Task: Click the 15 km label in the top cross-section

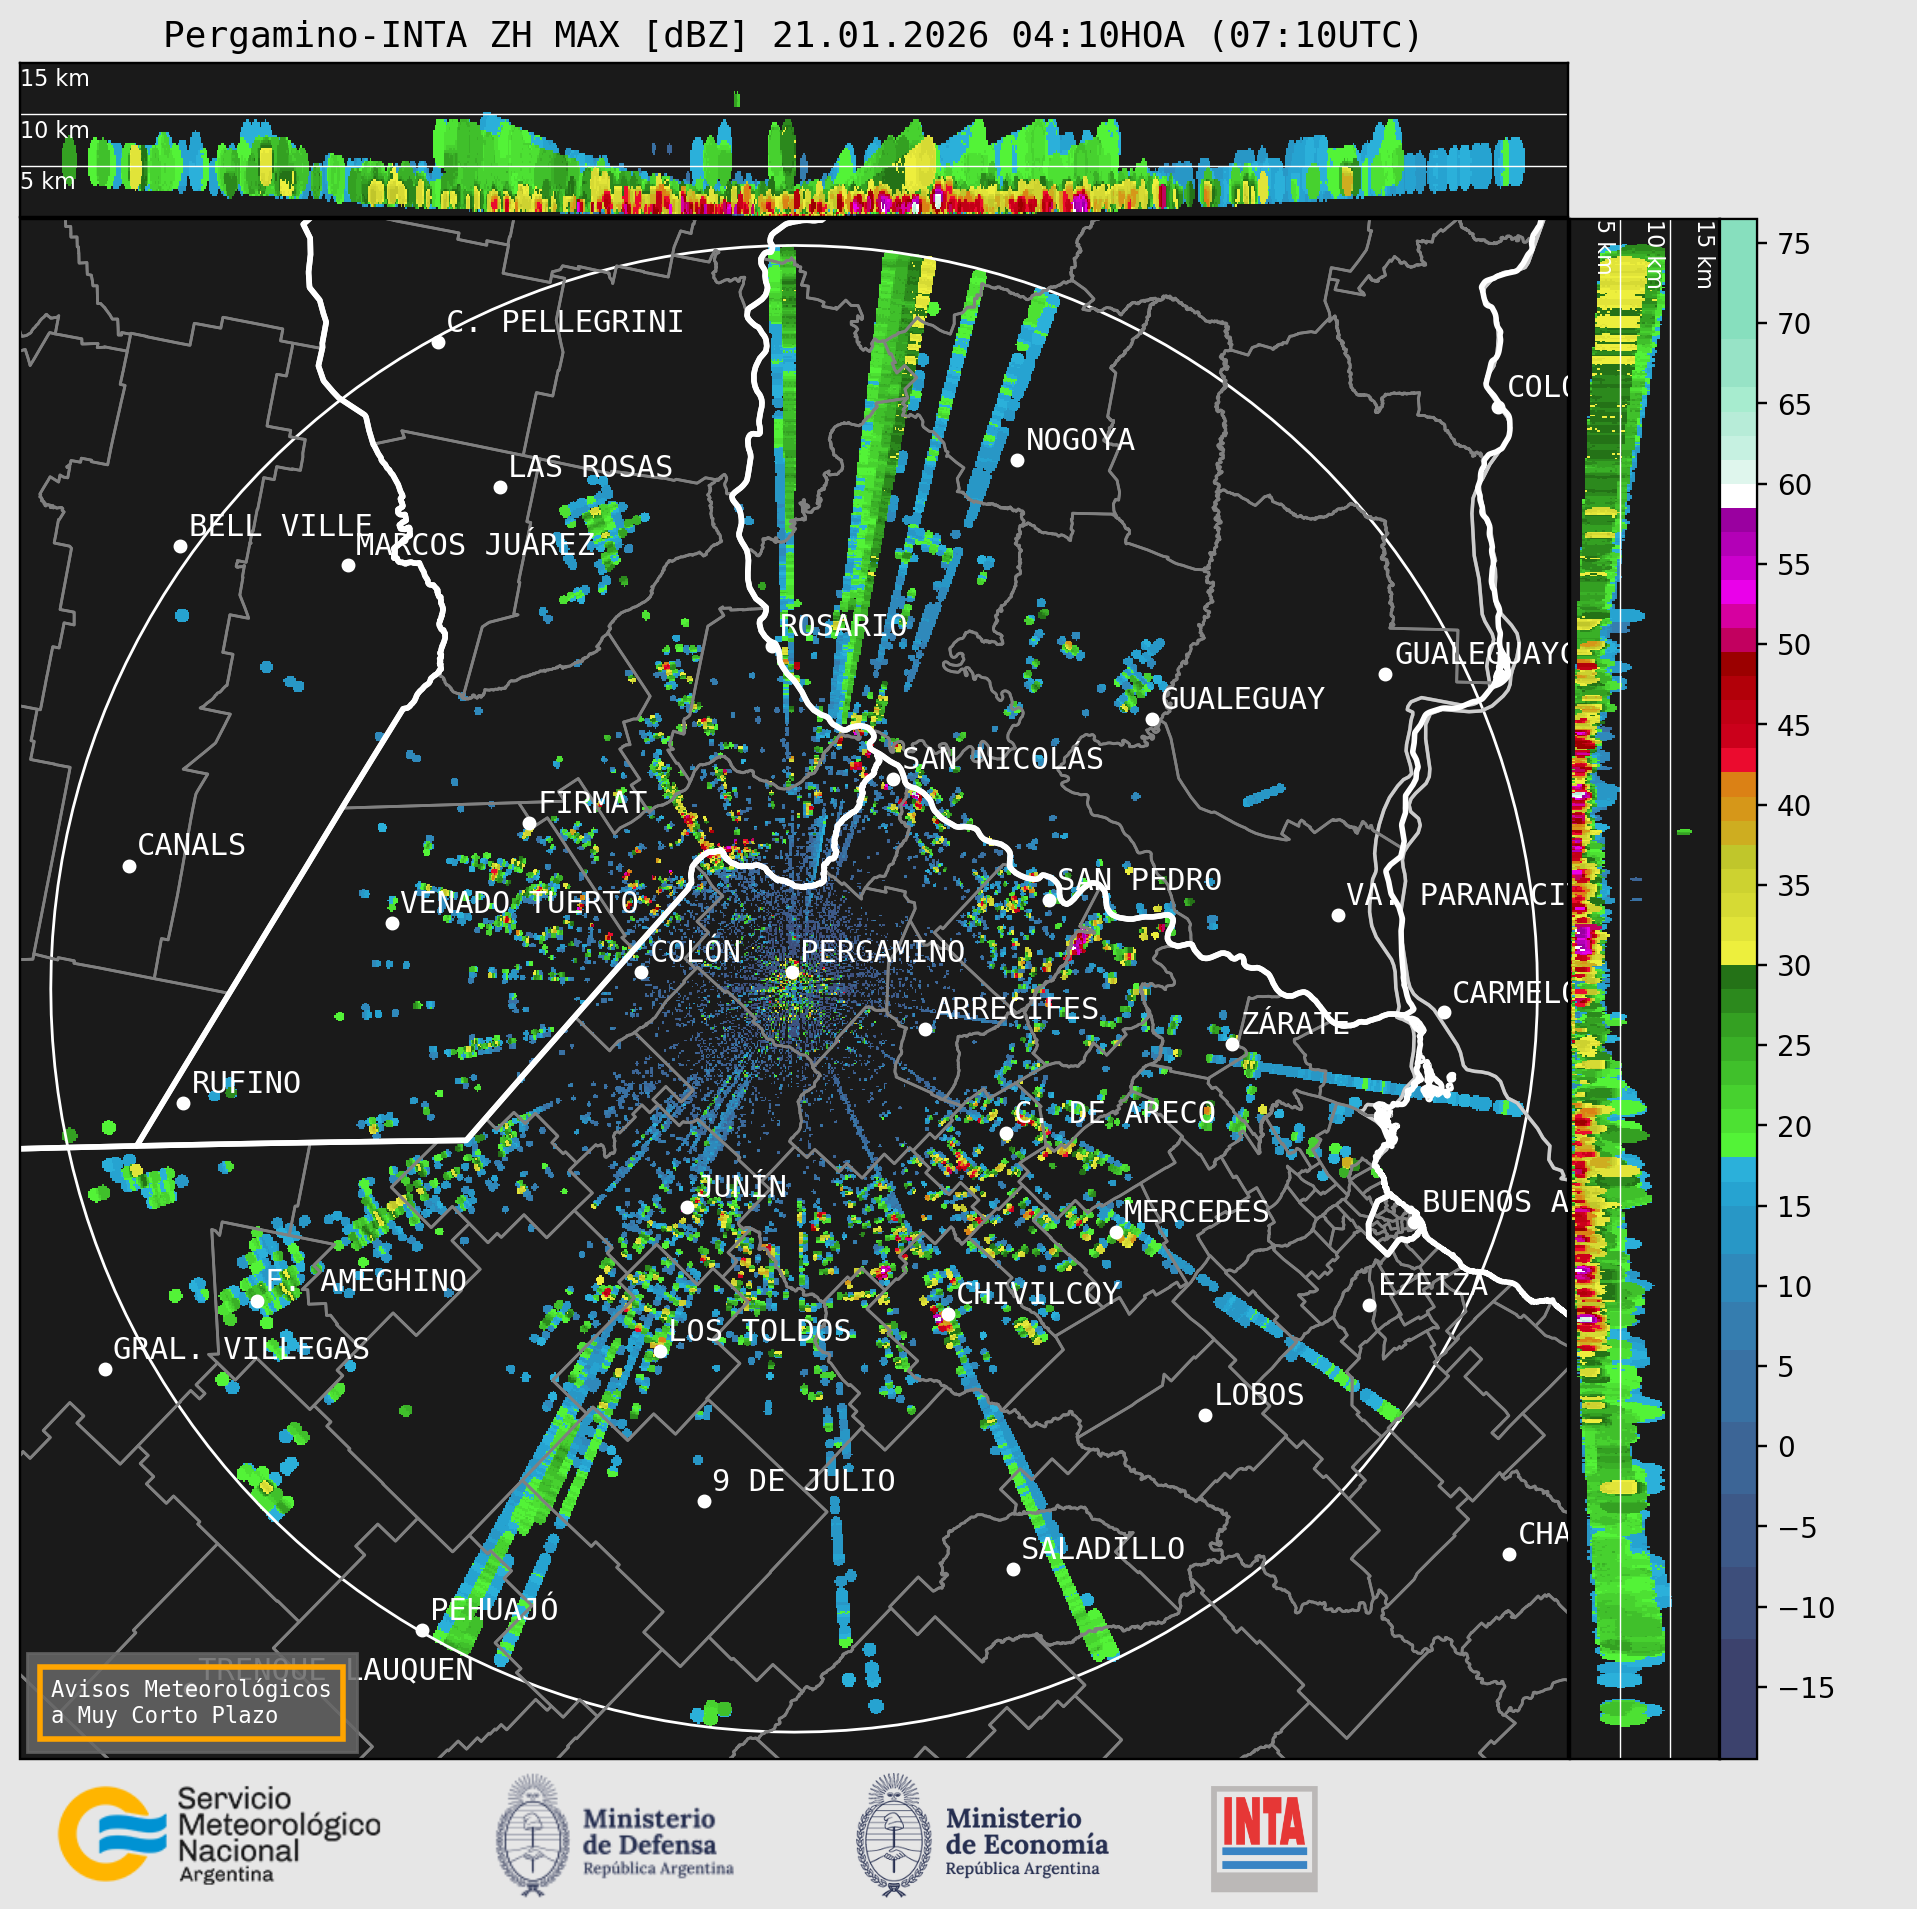Action: click(x=55, y=77)
